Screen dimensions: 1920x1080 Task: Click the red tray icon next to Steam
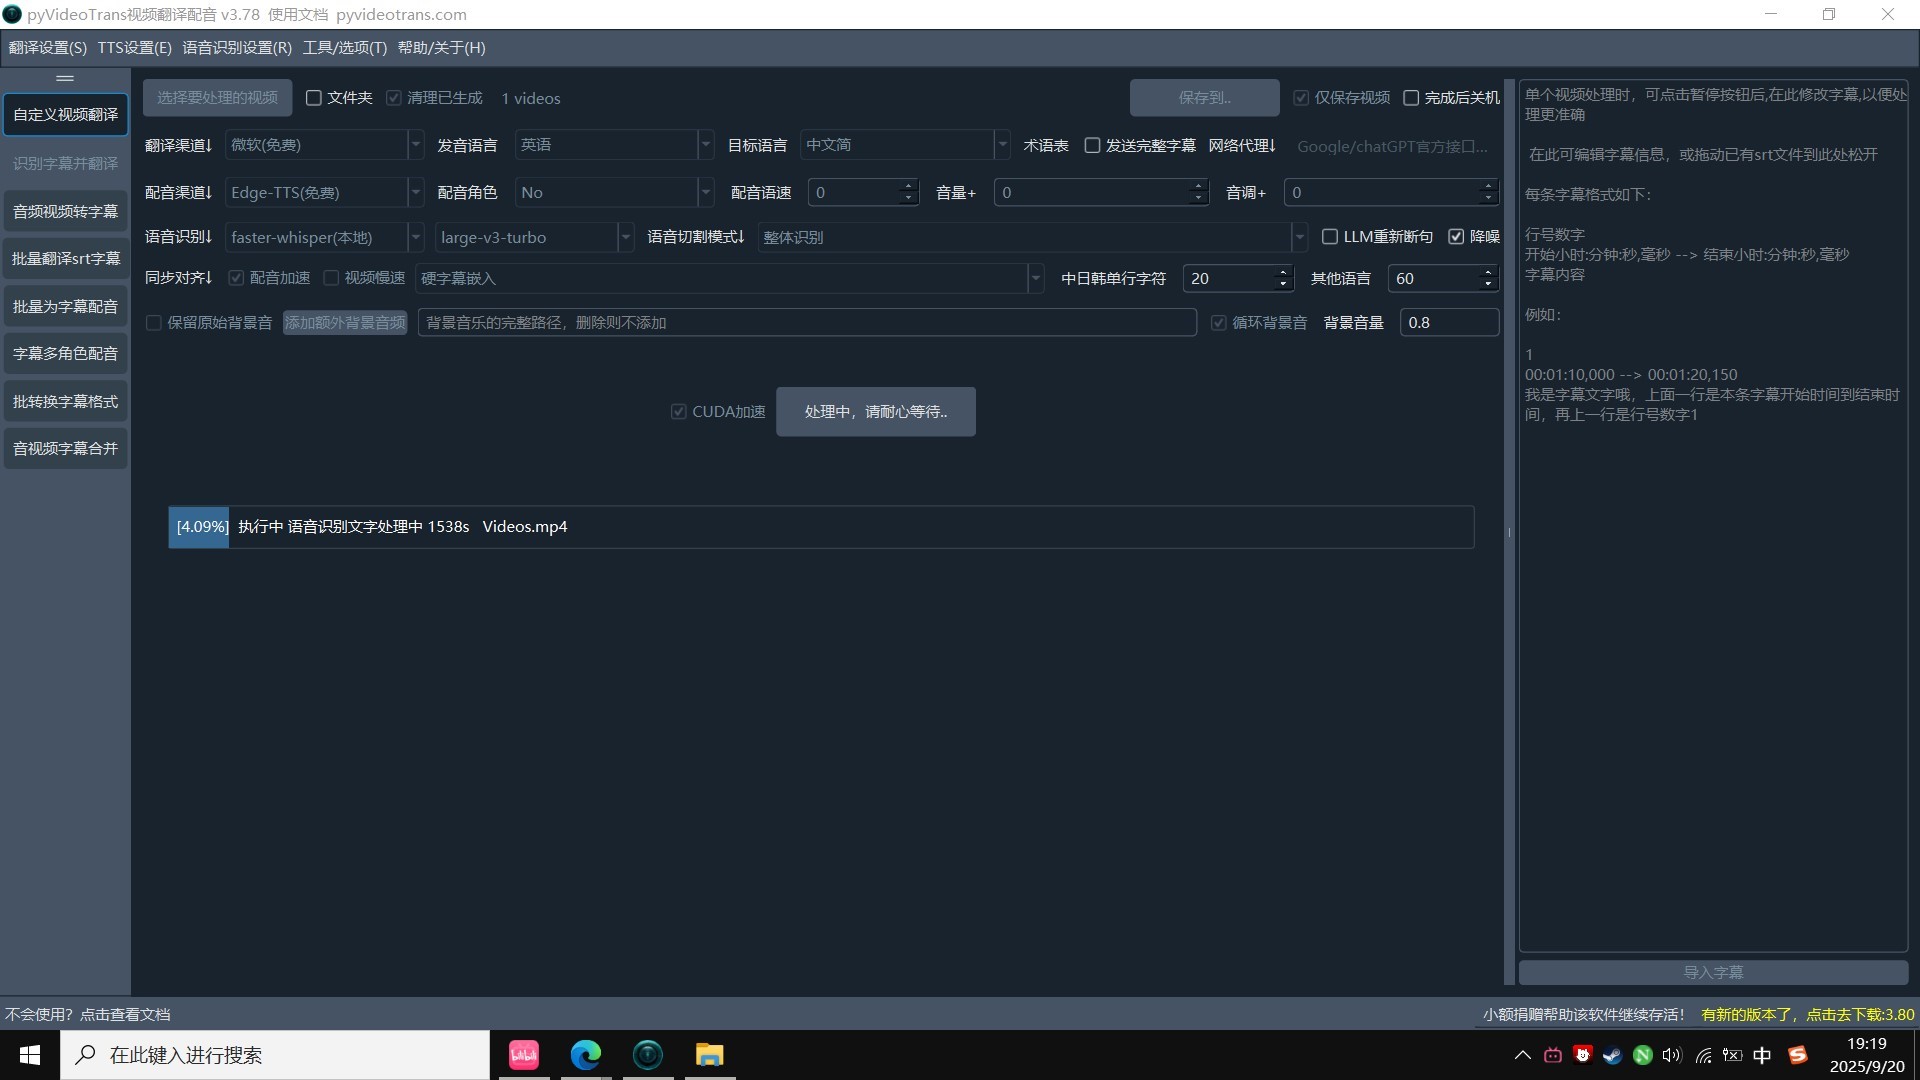(x=1582, y=1054)
